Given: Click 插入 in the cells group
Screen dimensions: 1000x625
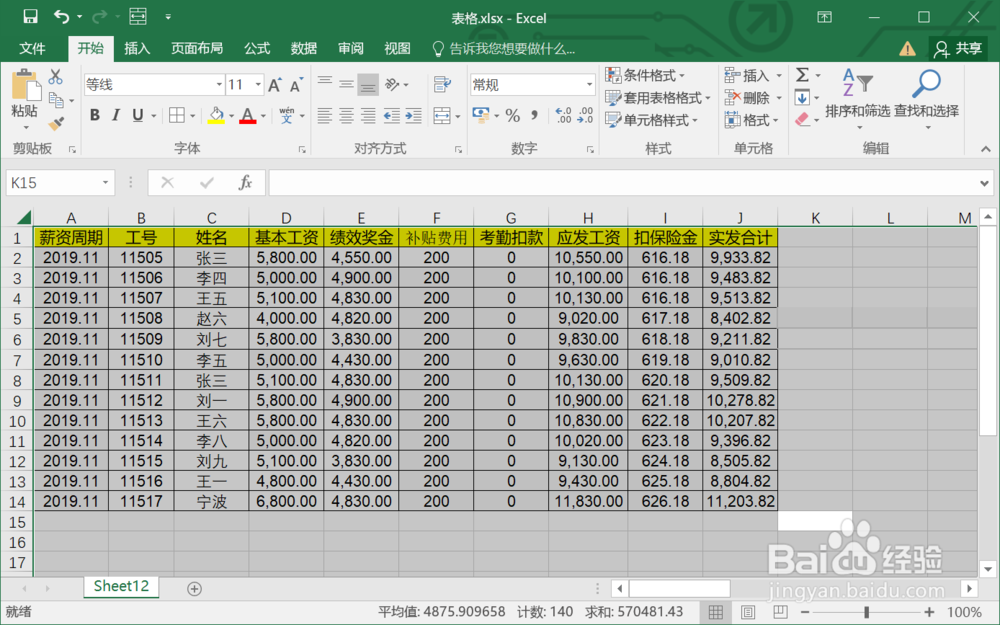Looking at the screenshot, I should [x=753, y=75].
